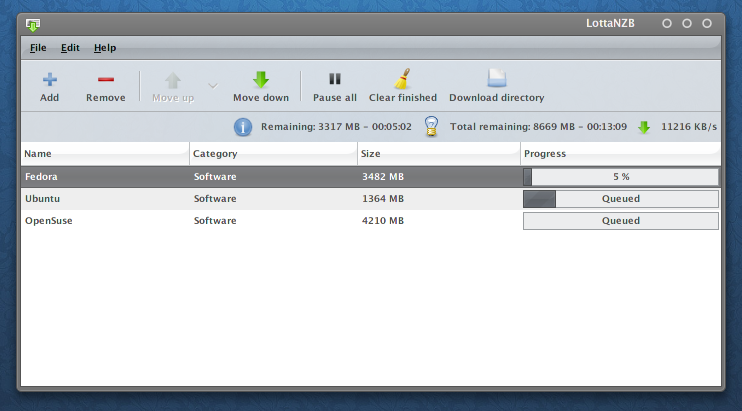Screen dimensions: 742x411
Task: Pause all downloads
Action: pos(335,87)
